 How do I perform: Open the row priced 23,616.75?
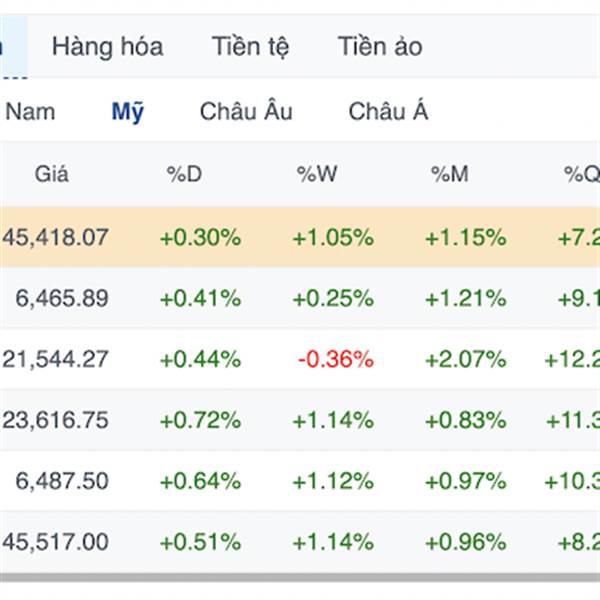click(300, 420)
